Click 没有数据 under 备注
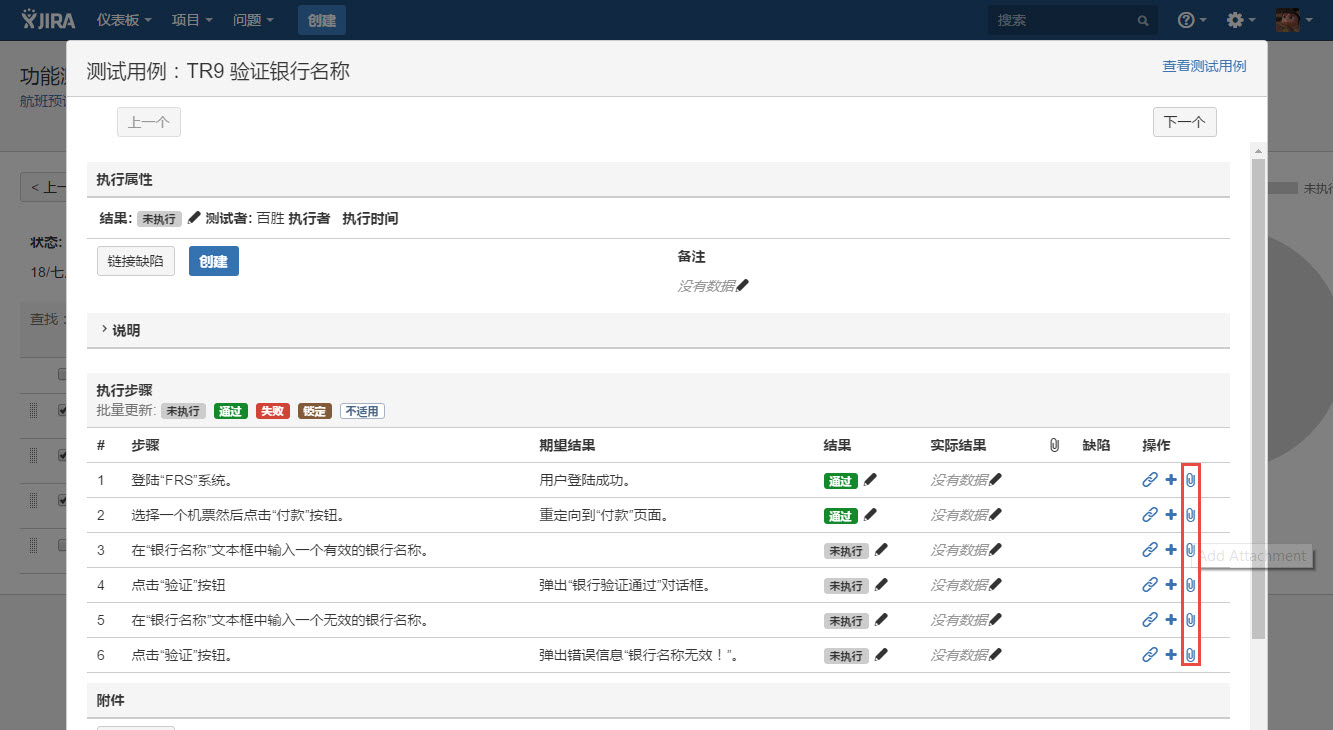Image resolution: width=1333 pixels, height=730 pixels. tap(706, 286)
